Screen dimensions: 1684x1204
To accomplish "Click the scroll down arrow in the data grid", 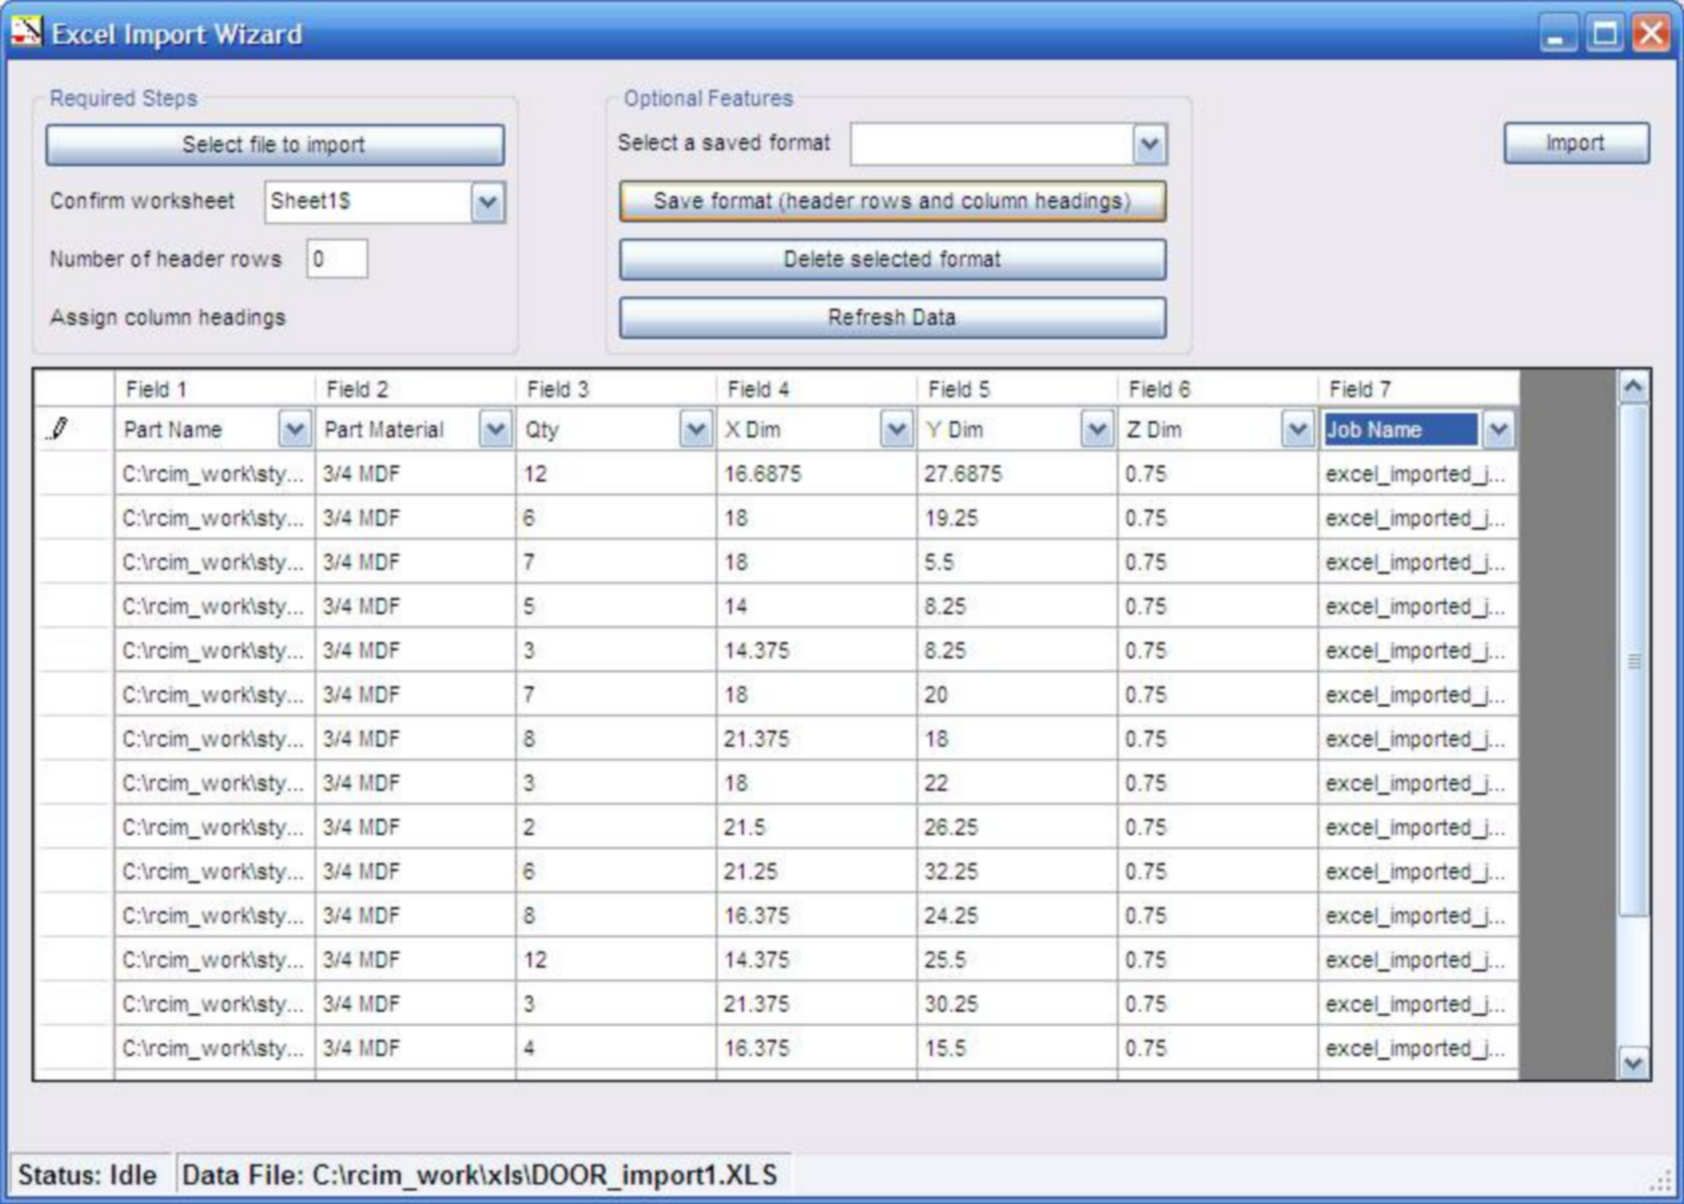I will coord(1633,1063).
